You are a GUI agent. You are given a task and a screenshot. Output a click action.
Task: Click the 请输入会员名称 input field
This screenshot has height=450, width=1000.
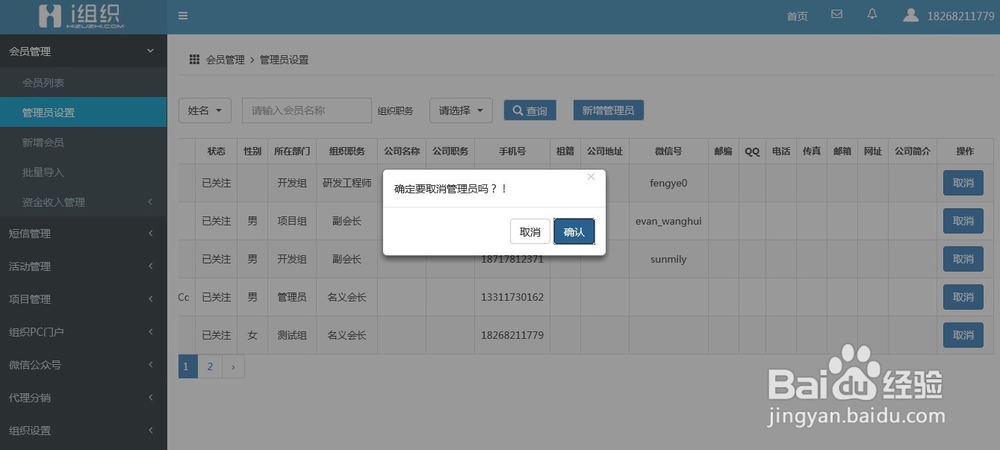point(307,110)
